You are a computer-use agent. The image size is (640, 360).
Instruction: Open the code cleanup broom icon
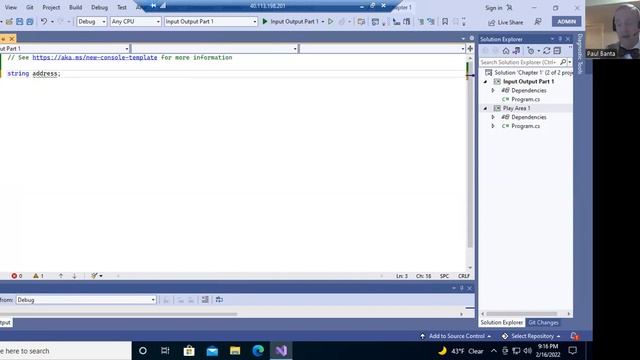coord(94,276)
